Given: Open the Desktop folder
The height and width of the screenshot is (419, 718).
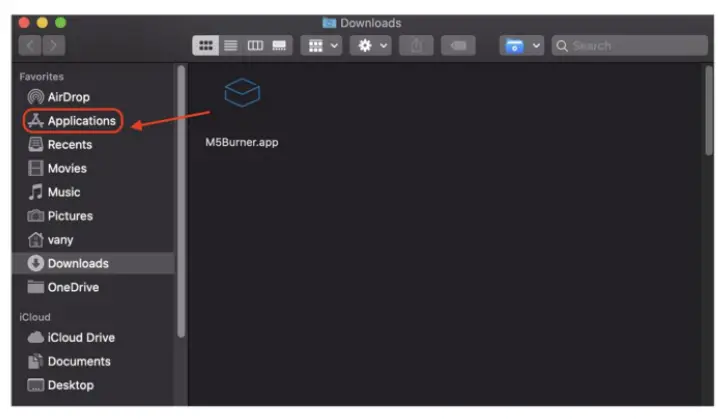Looking at the screenshot, I should point(60,385).
